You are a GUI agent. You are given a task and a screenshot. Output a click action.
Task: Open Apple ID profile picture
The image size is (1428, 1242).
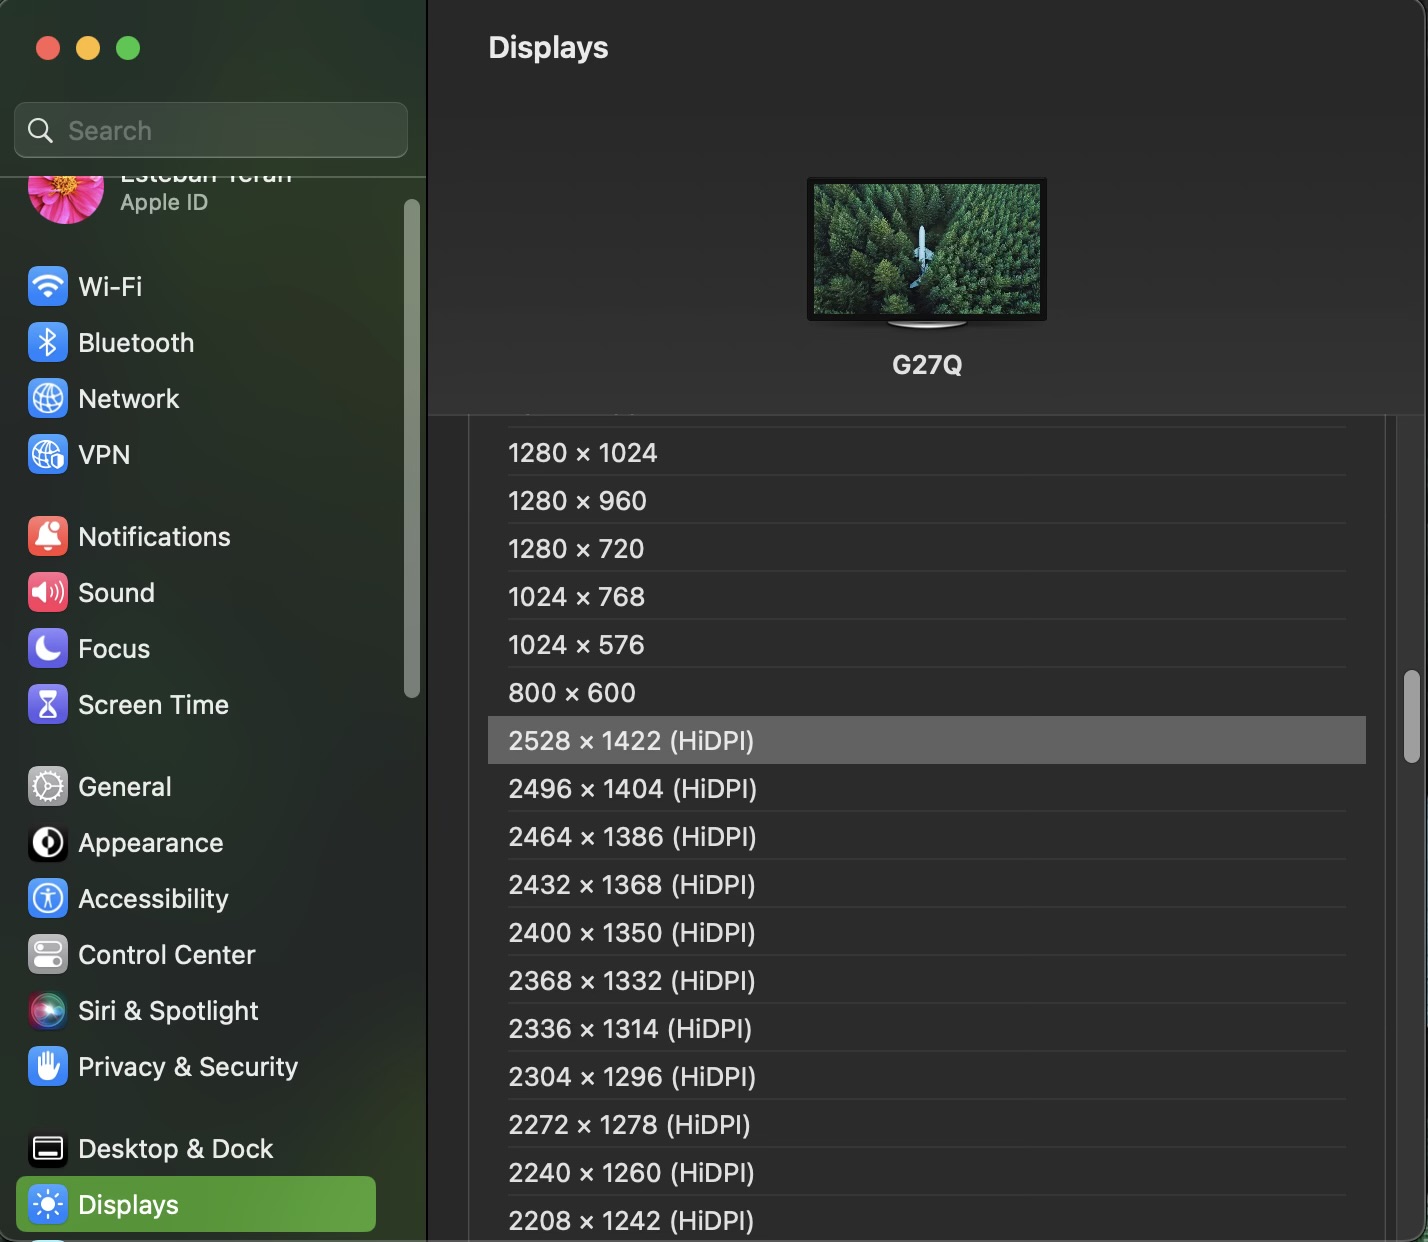click(x=66, y=198)
